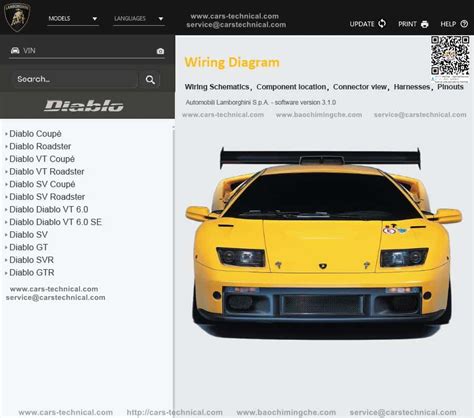This screenshot has height=418, width=474.
Task: Select the Diablo Coupé label
Action: click(x=35, y=134)
